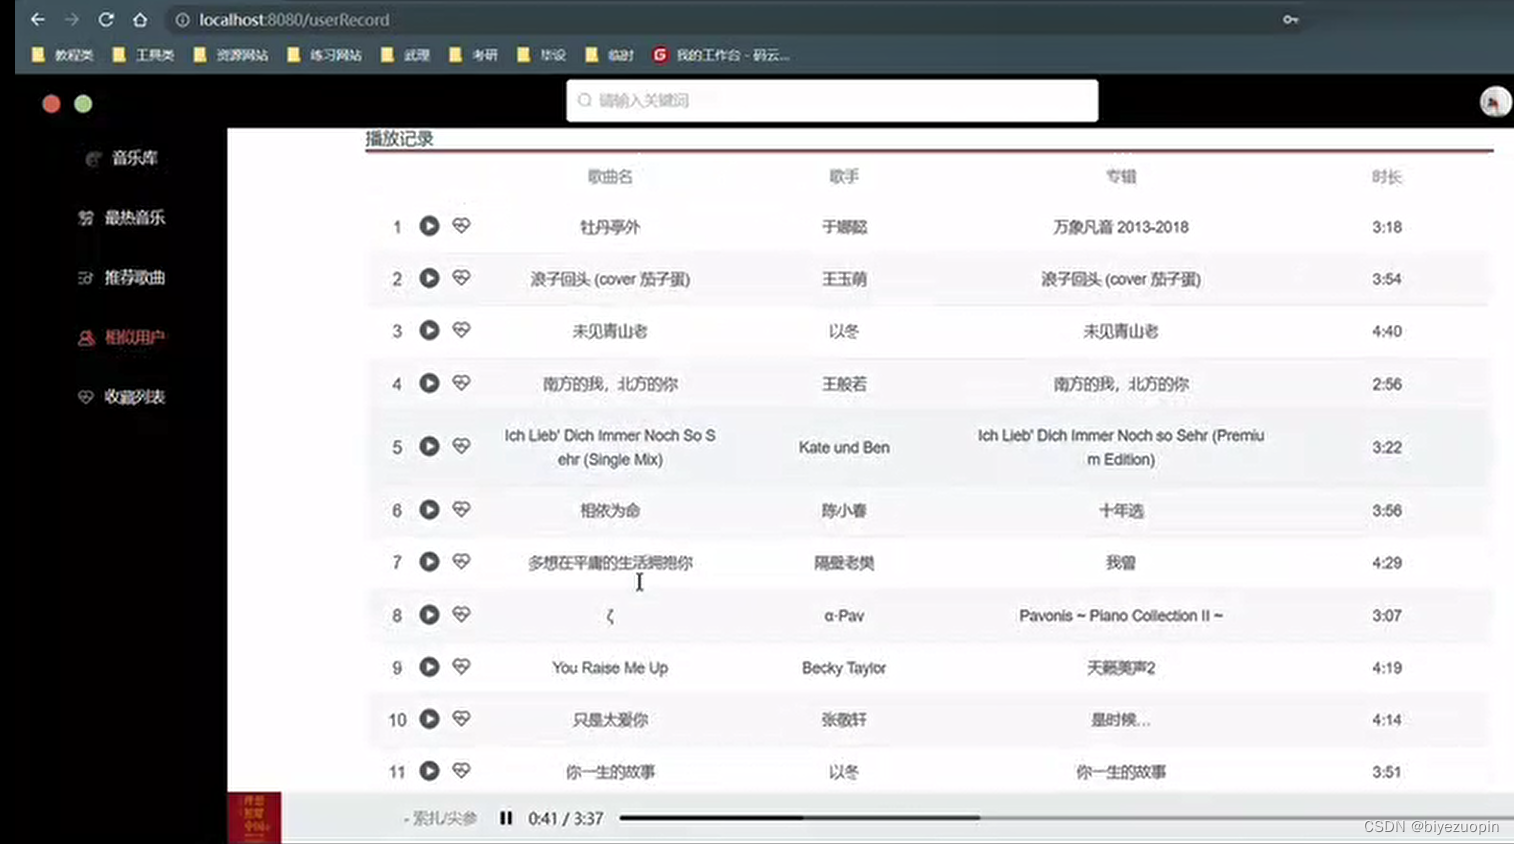Open 推荐歌曲 in sidebar
This screenshot has height=844, width=1514.
[x=122, y=277]
